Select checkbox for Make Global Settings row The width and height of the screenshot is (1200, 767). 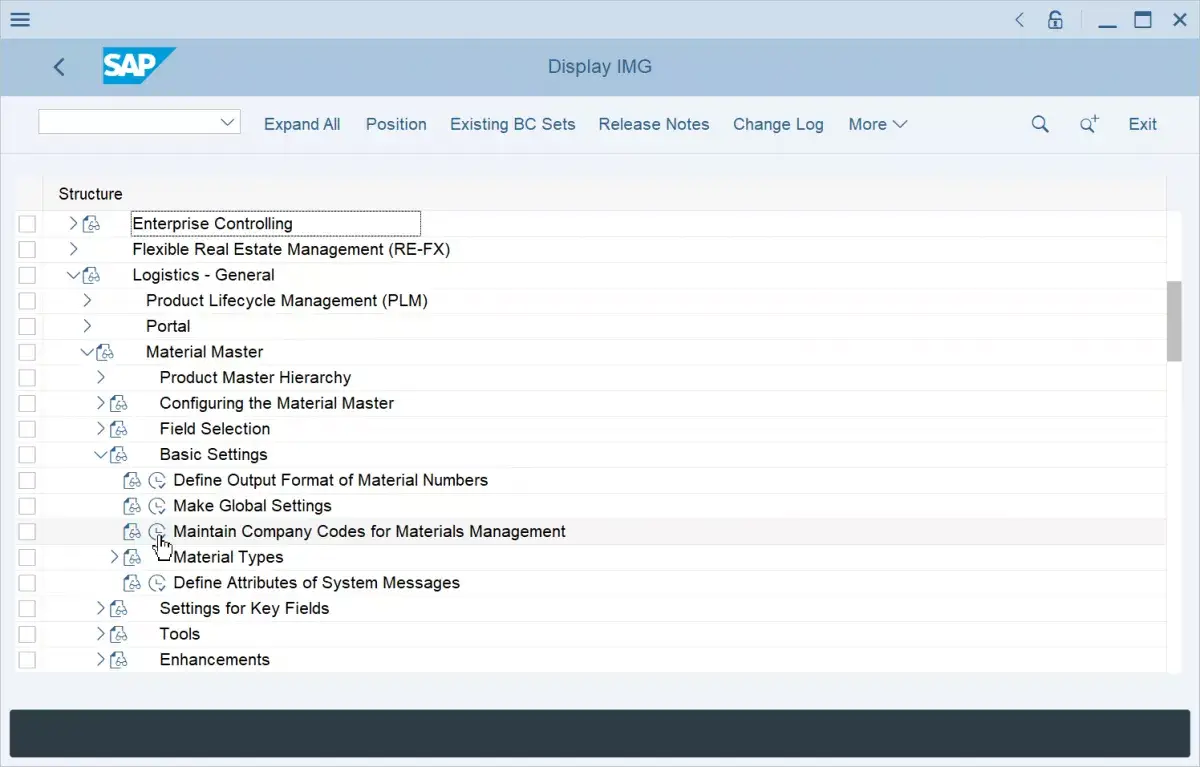click(x=27, y=506)
